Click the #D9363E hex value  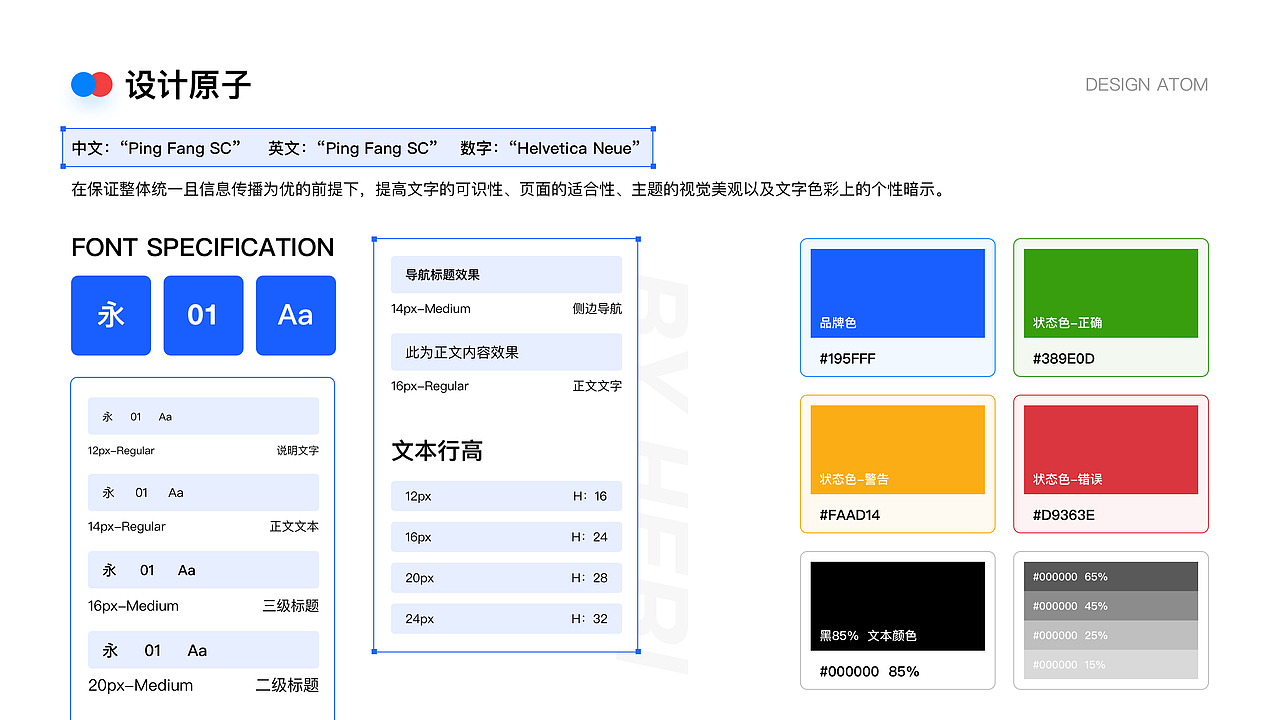[1064, 515]
